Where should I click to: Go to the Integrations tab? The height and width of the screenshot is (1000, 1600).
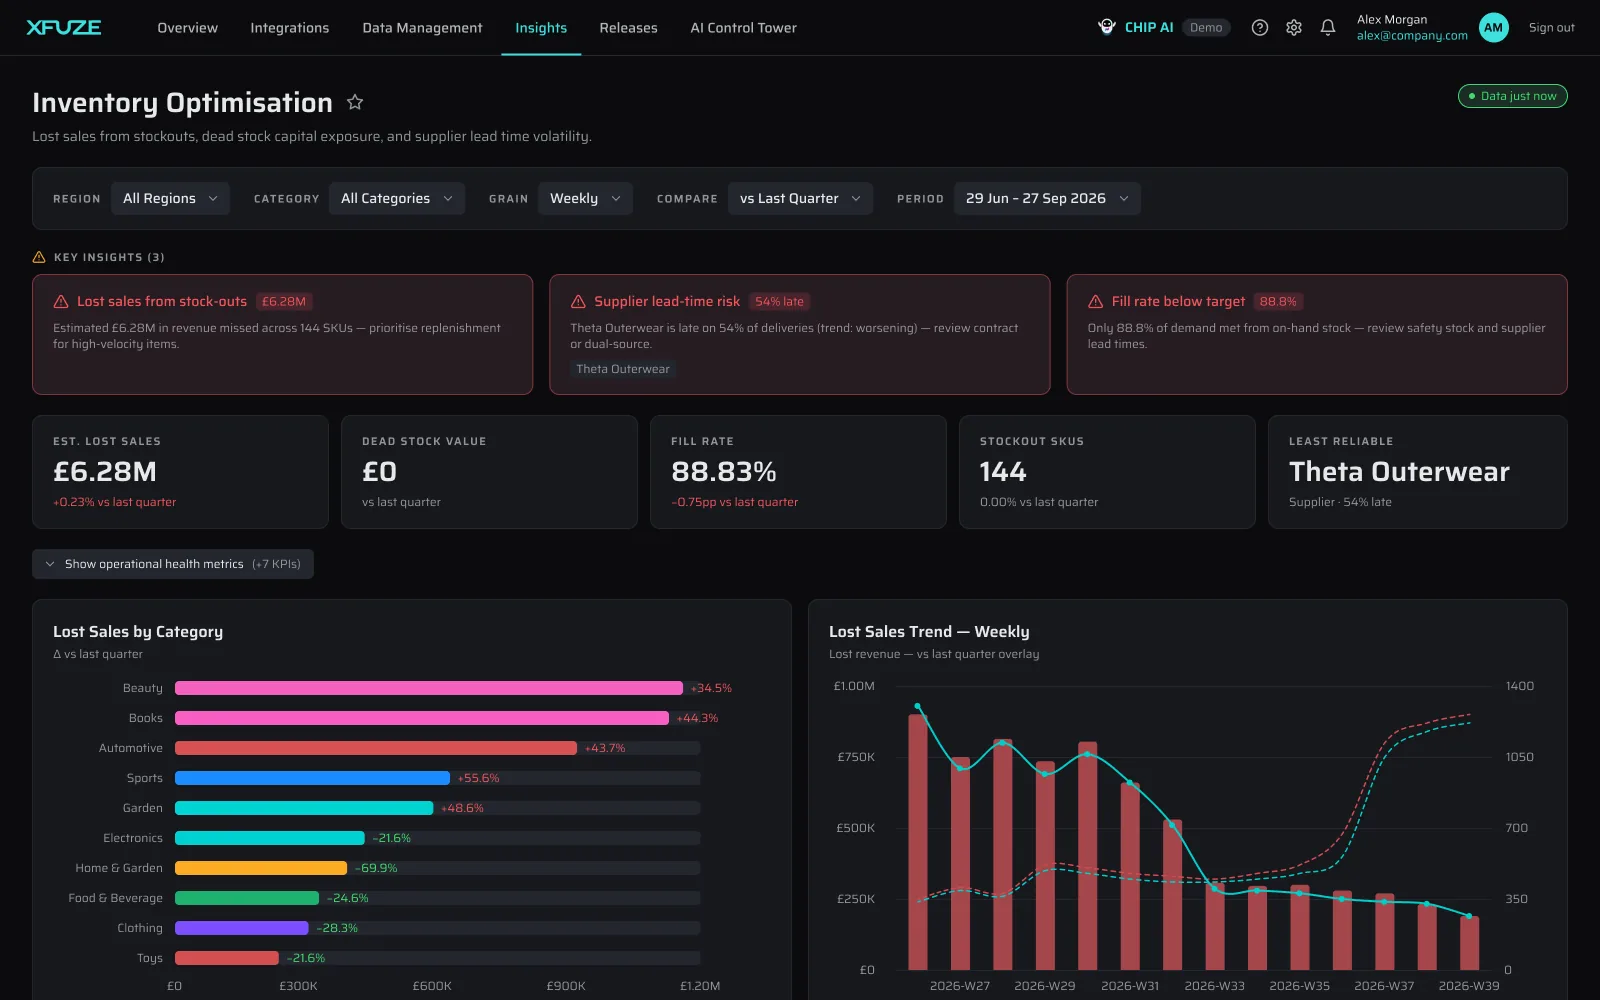point(290,28)
